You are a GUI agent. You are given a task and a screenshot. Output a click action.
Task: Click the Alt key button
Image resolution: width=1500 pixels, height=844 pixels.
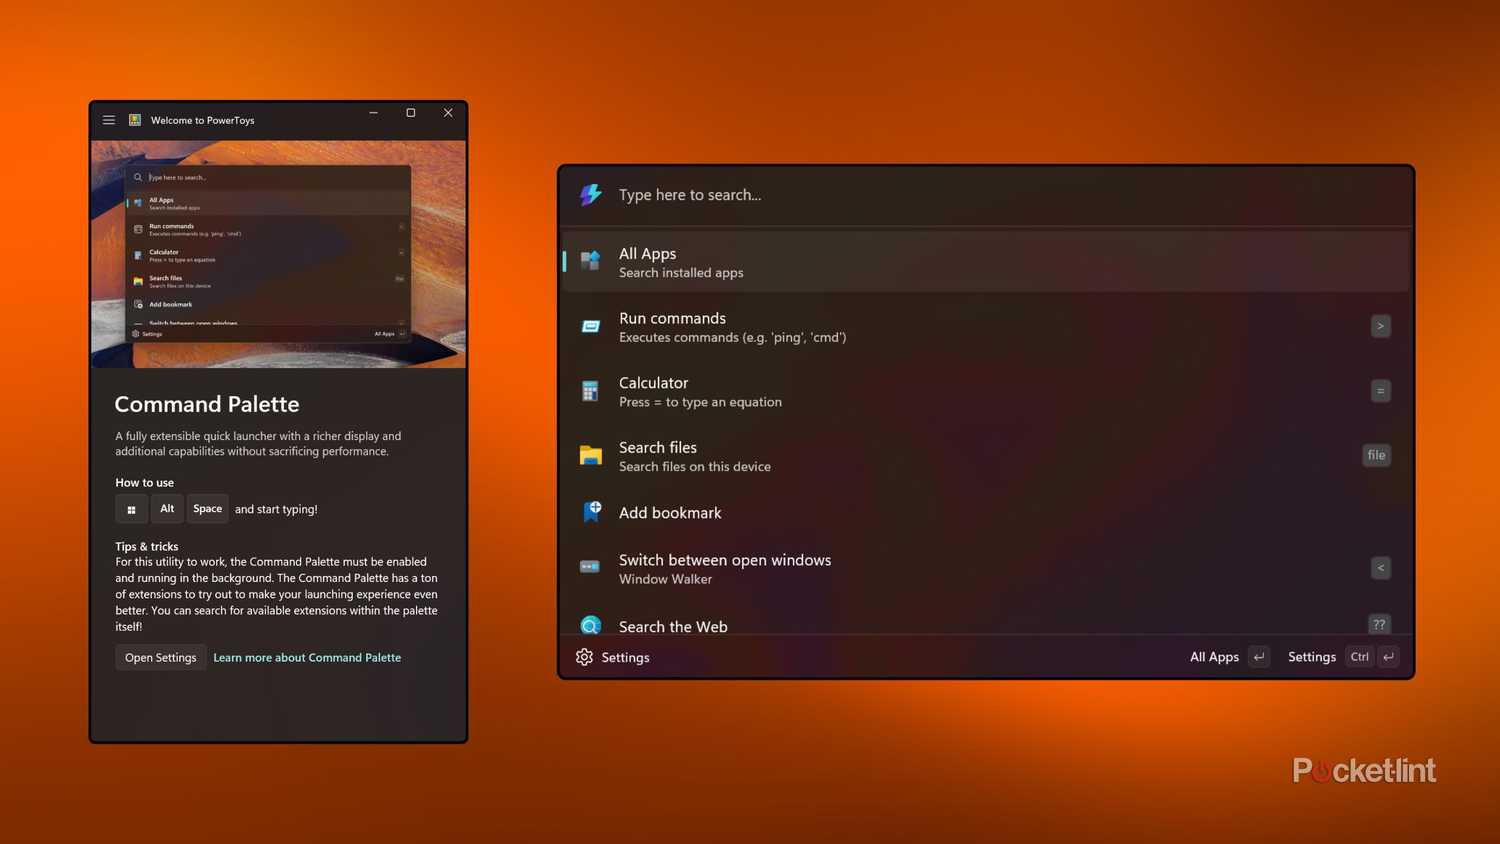tap(167, 509)
